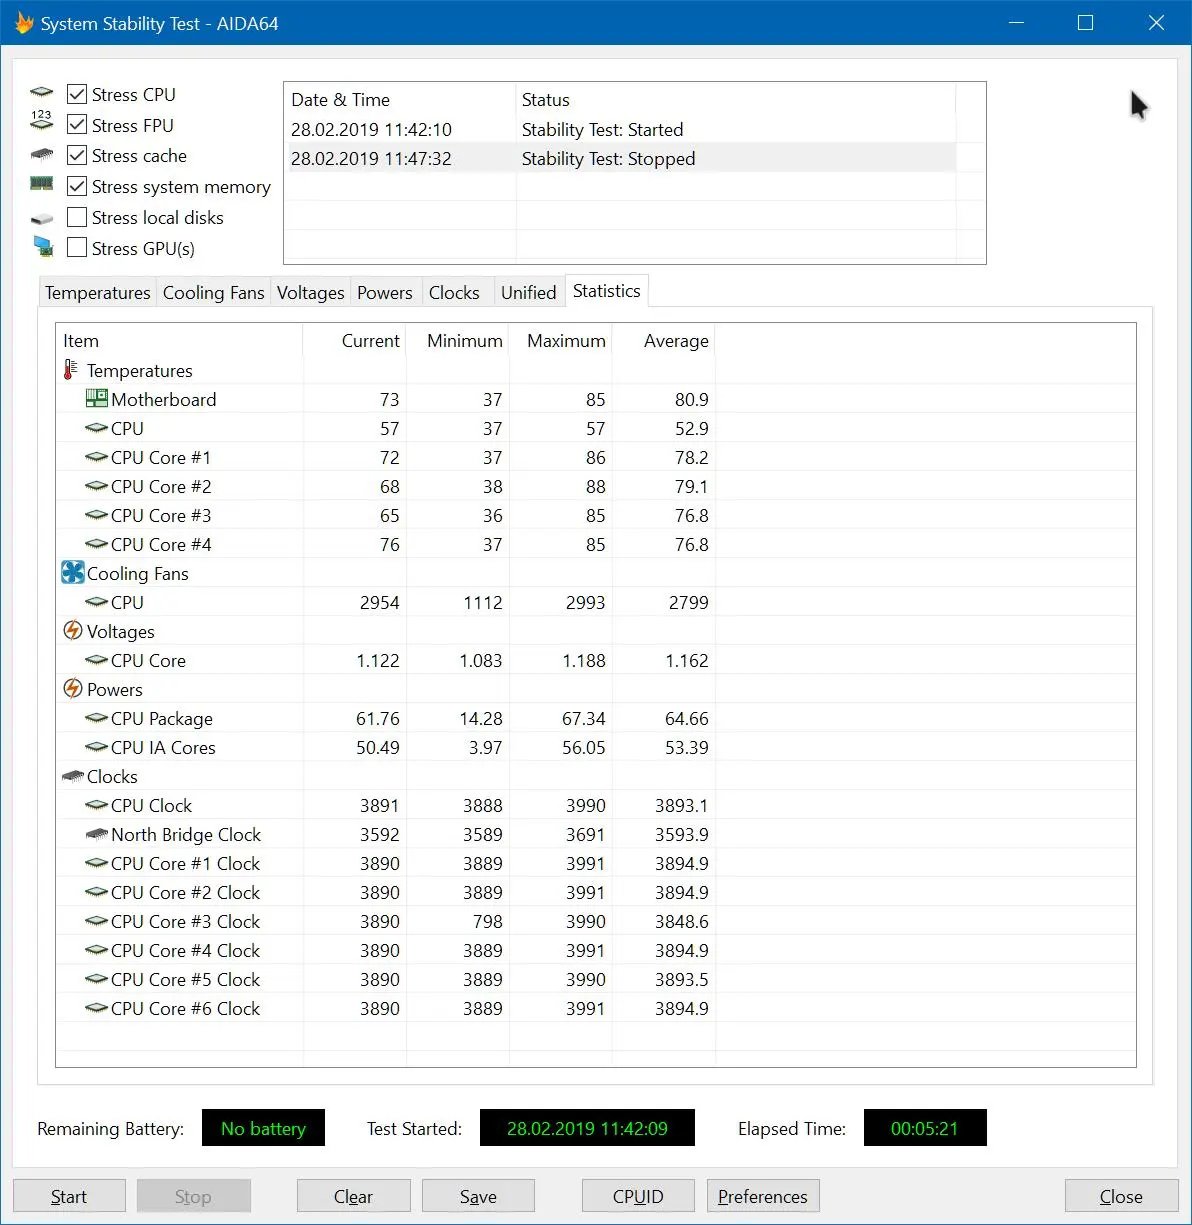1192x1225 pixels.
Task: Click the chip icon of CPU Core #5 Clock row
Action: tap(97, 979)
